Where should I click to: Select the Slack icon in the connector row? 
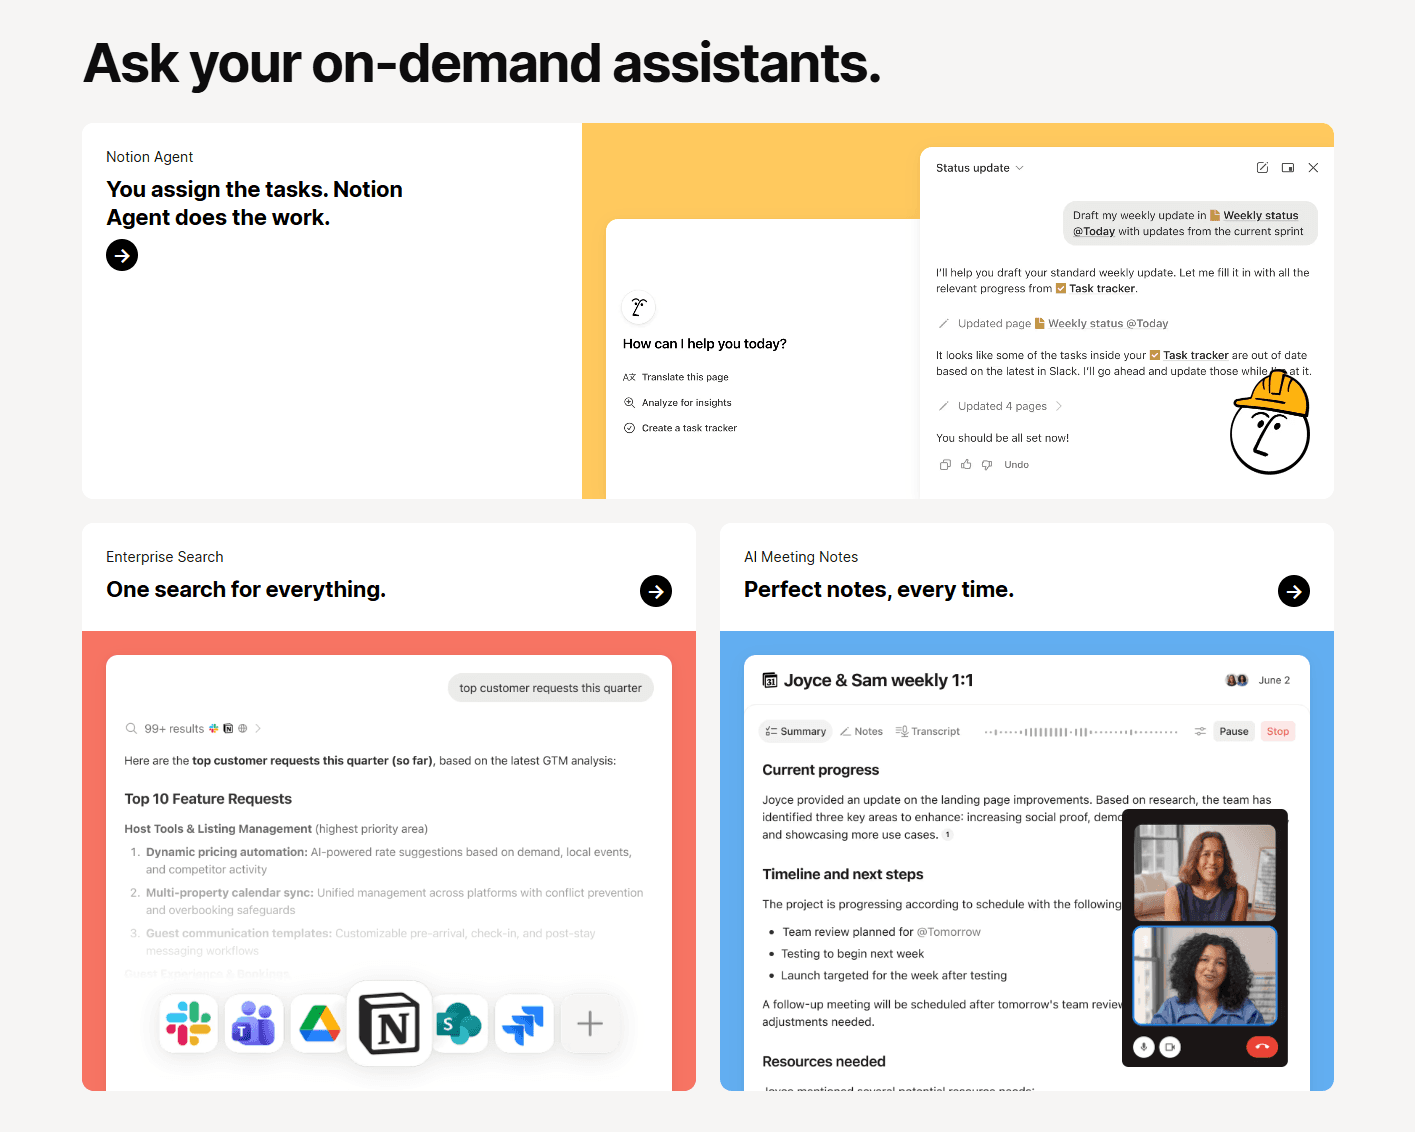pos(188,1023)
